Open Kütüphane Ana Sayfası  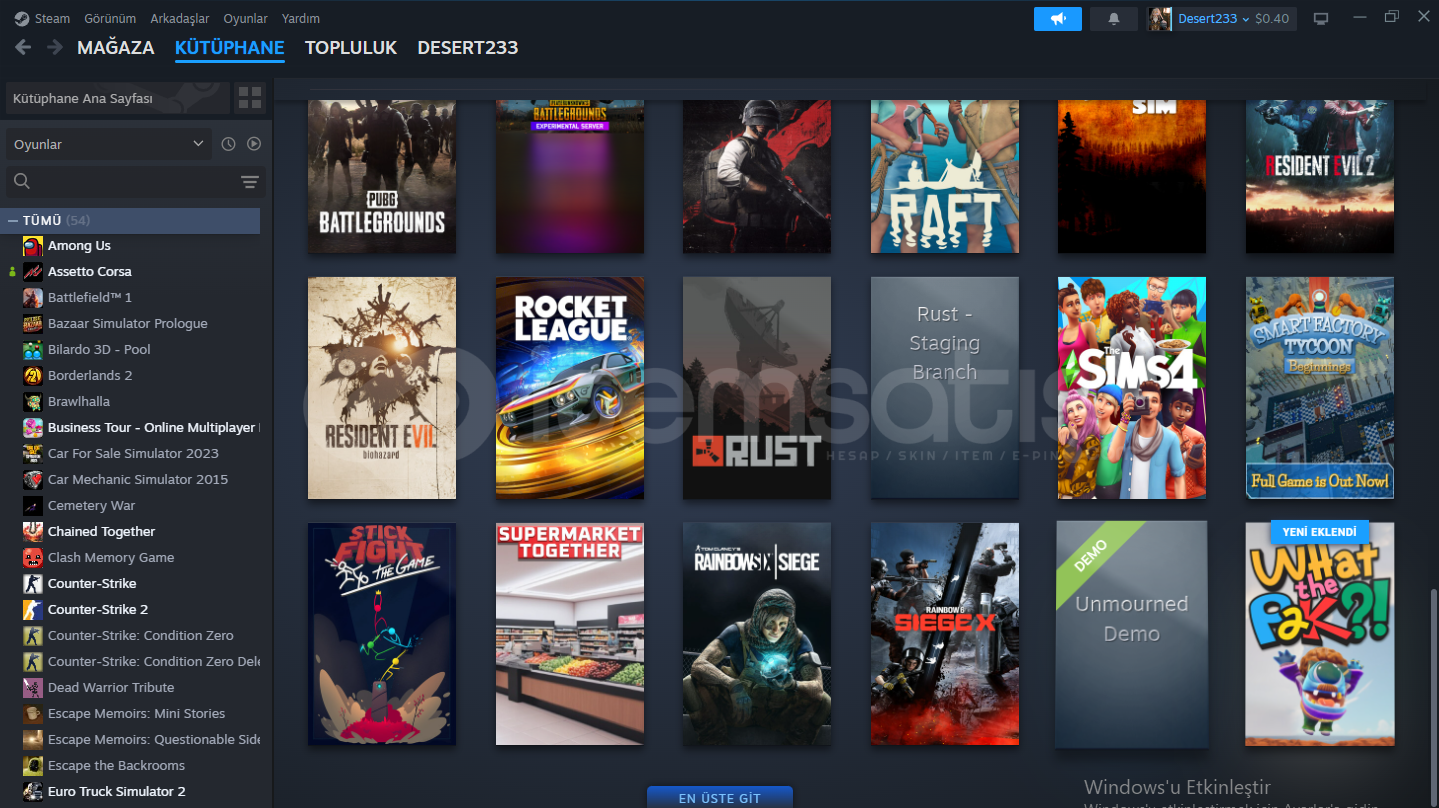[118, 98]
